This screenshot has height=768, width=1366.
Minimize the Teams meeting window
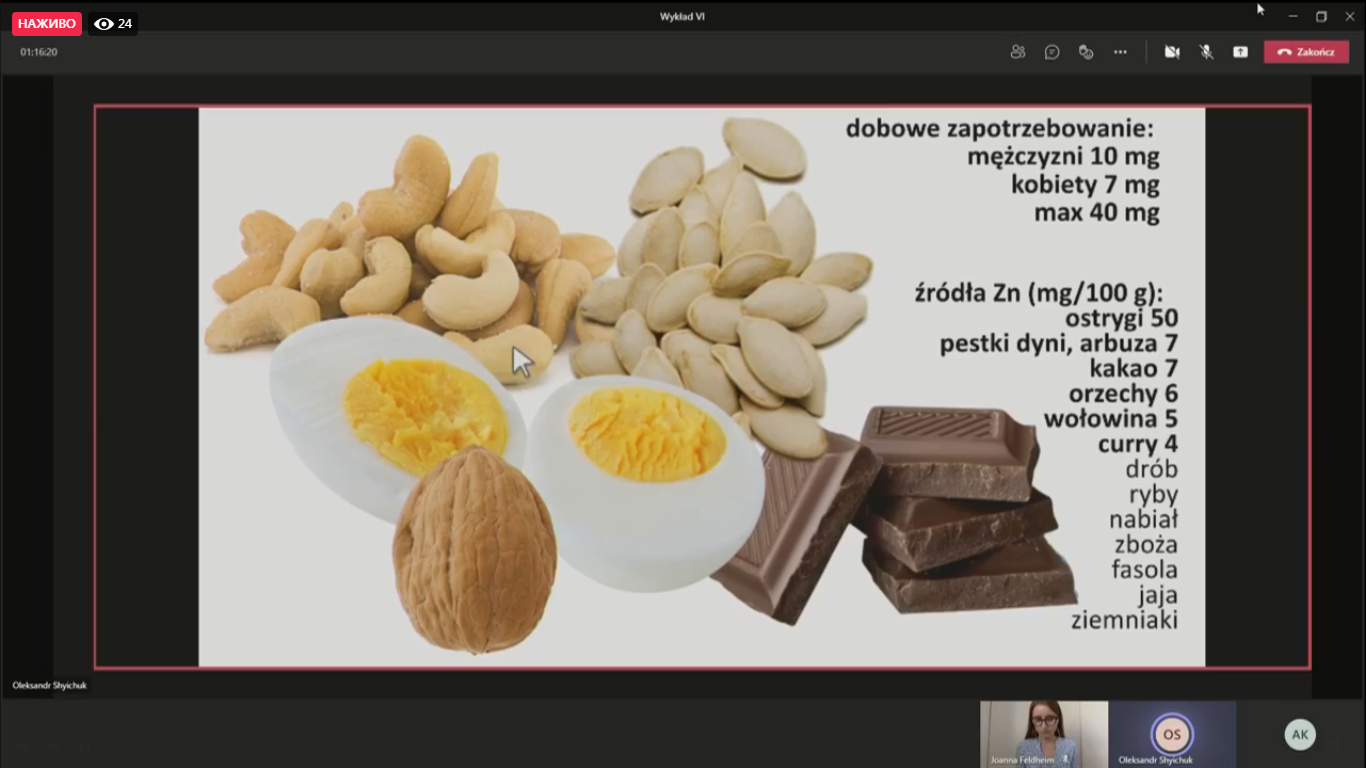point(1293,16)
